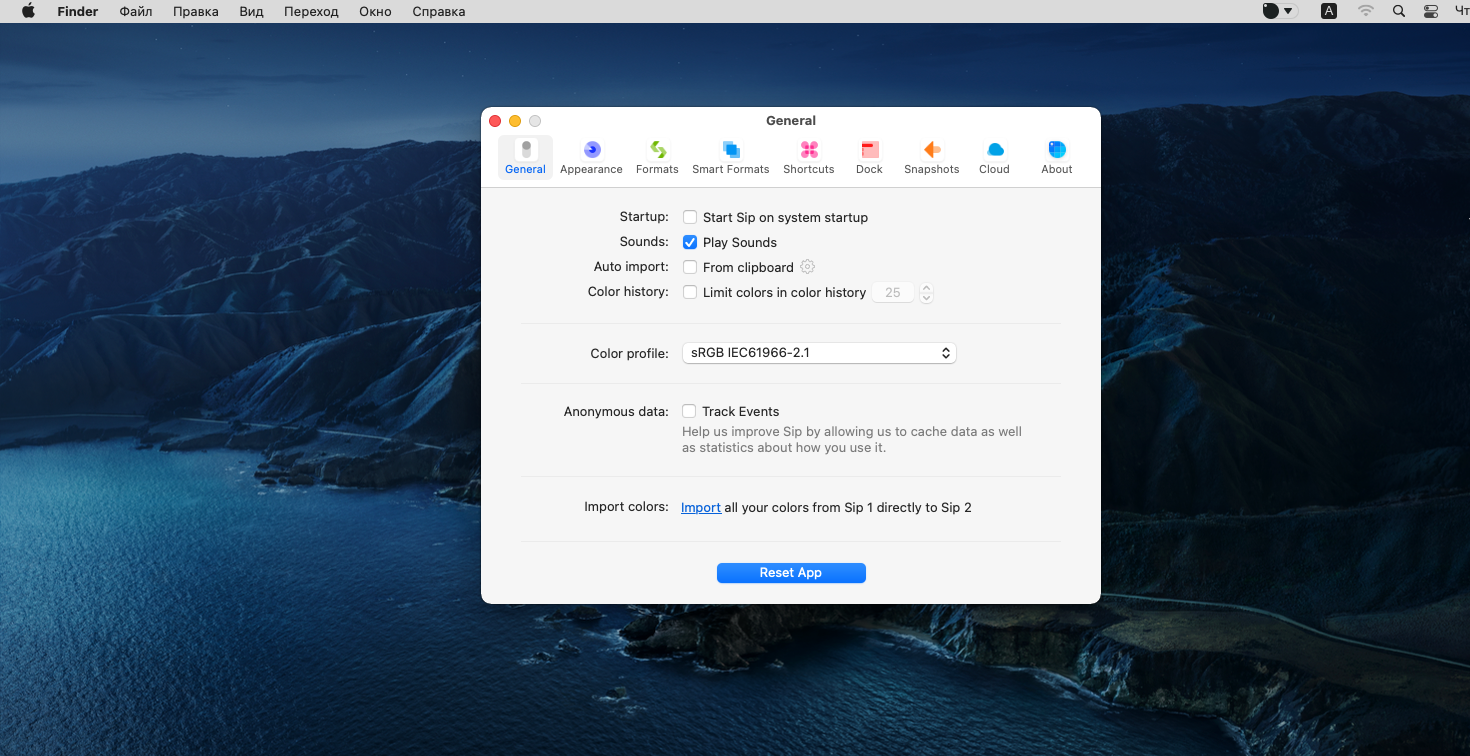Click the color history limit stepper arrows

coord(927,293)
